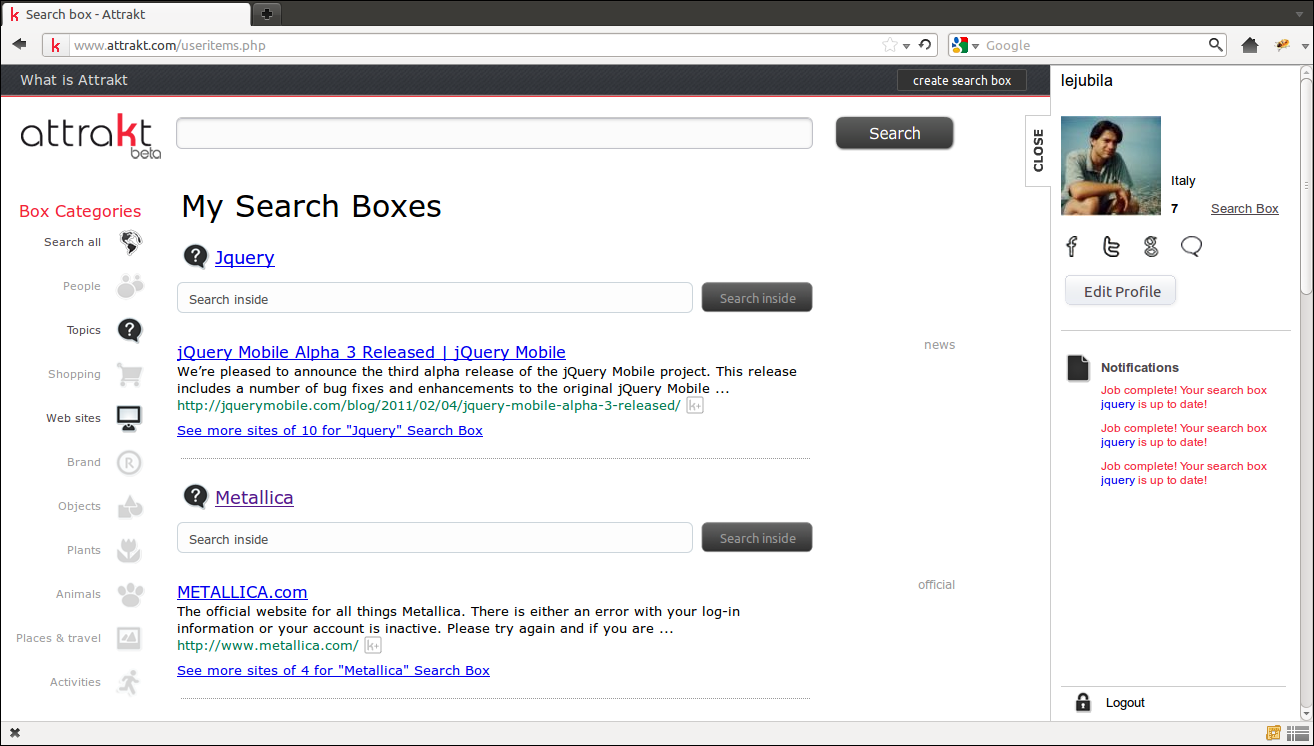Click the first jquery notification link
1314x746 pixels.
tap(1118, 404)
